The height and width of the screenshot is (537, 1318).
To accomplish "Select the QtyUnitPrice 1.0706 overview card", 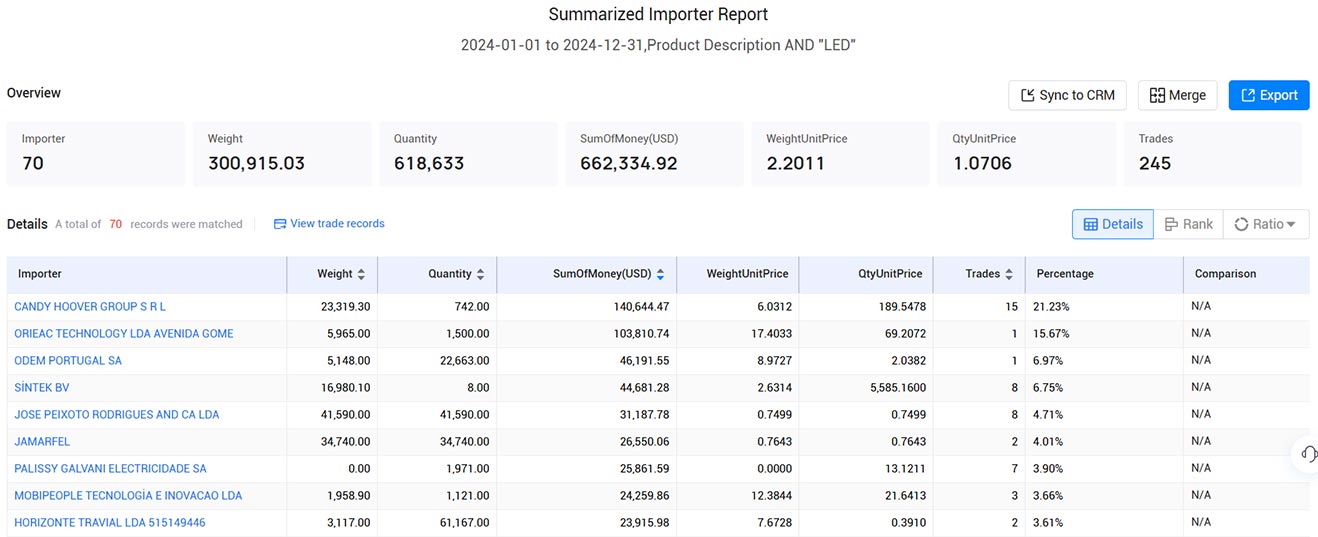I will 1027,154.
